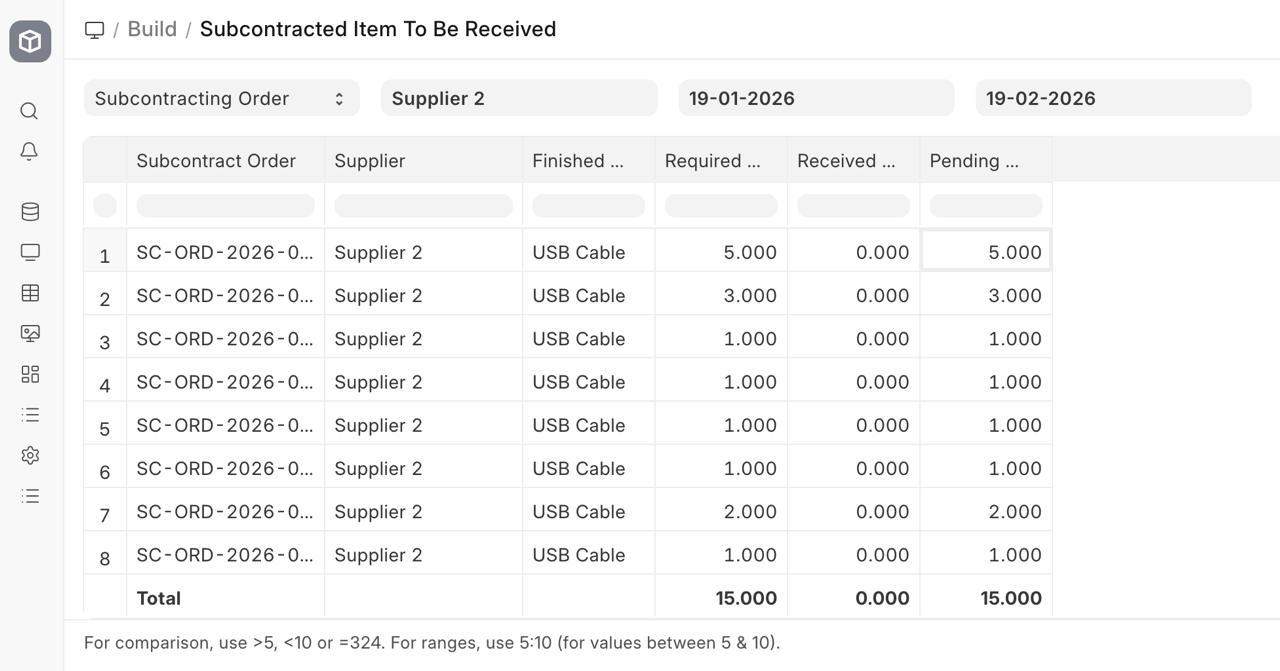Select the first row's subcontract order cell
This screenshot has width=1280, height=671.
[x=225, y=252]
